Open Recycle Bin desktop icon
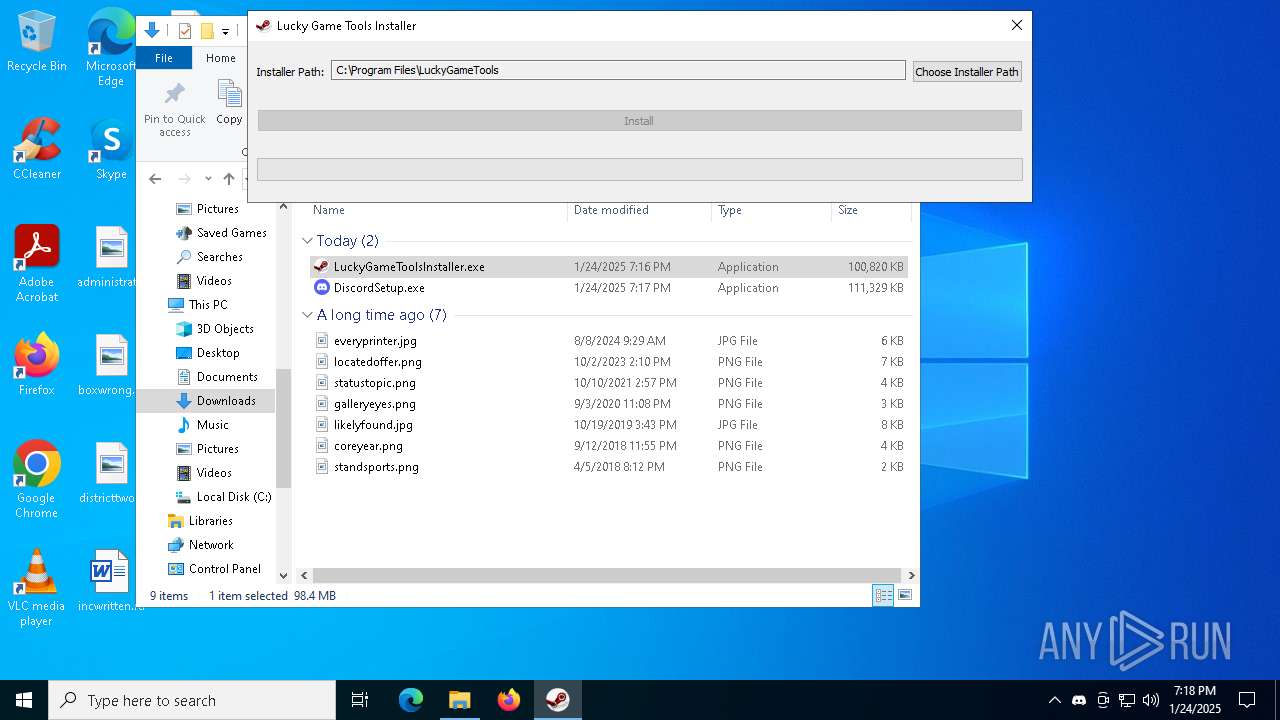This screenshot has height=720, width=1280. click(37, 42)
